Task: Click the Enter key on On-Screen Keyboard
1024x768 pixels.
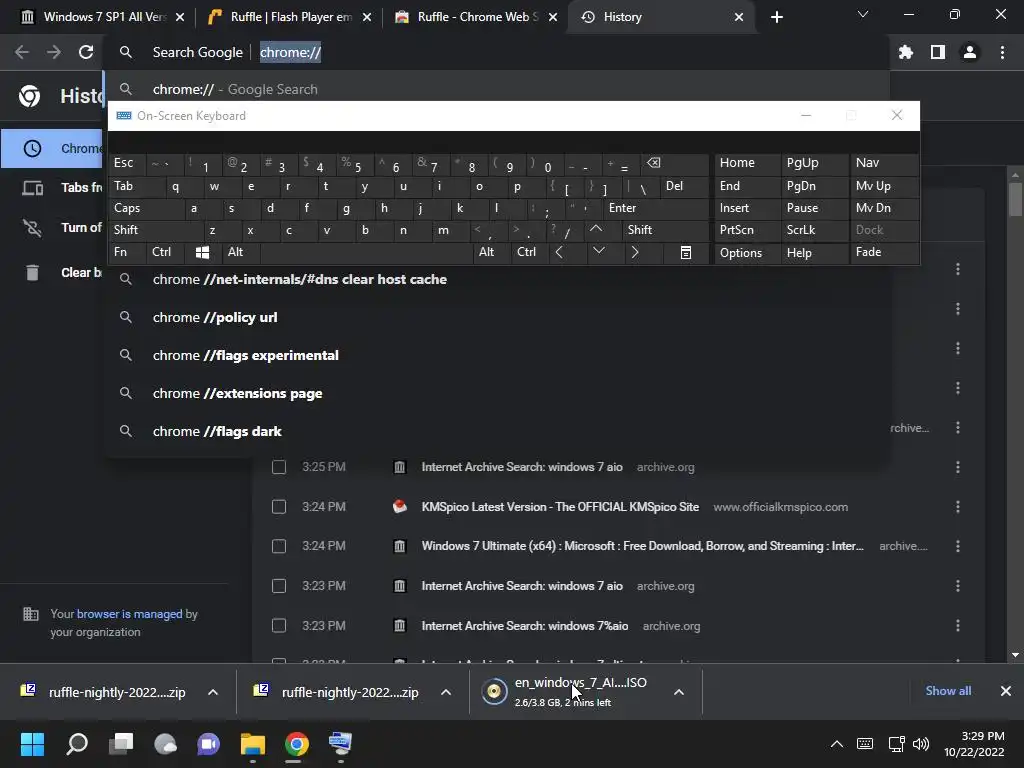Action: [656, 208]
